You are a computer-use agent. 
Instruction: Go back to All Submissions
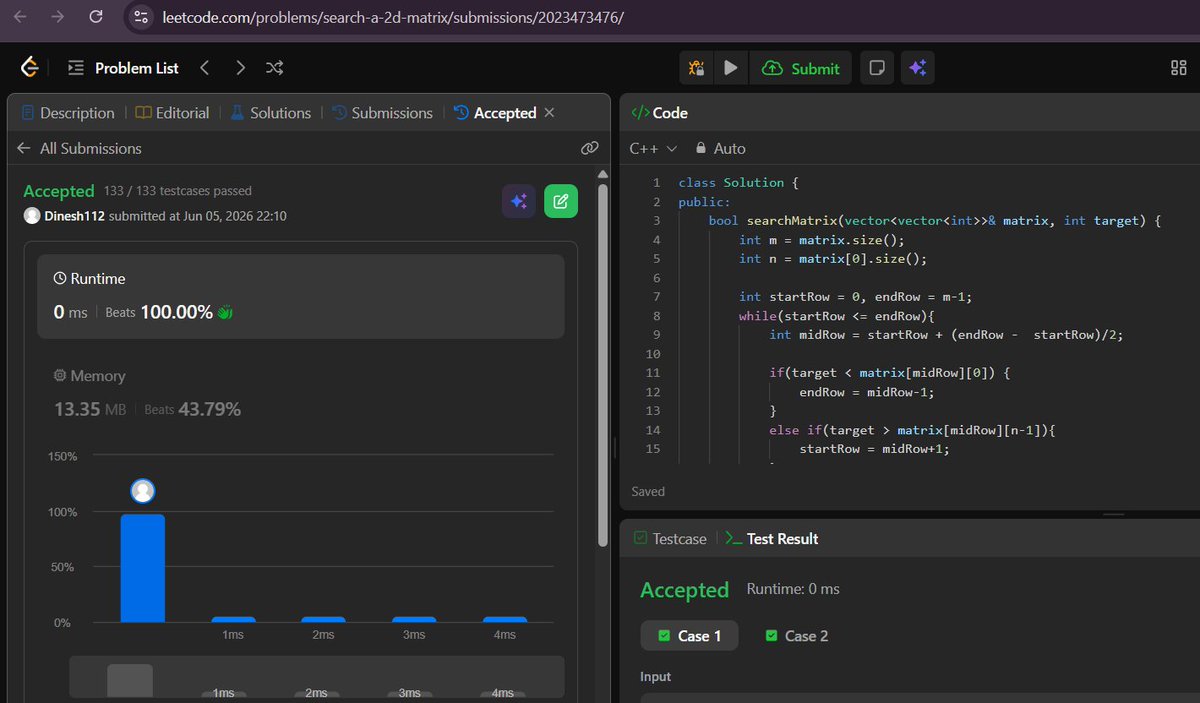click(x=80, y=148)
